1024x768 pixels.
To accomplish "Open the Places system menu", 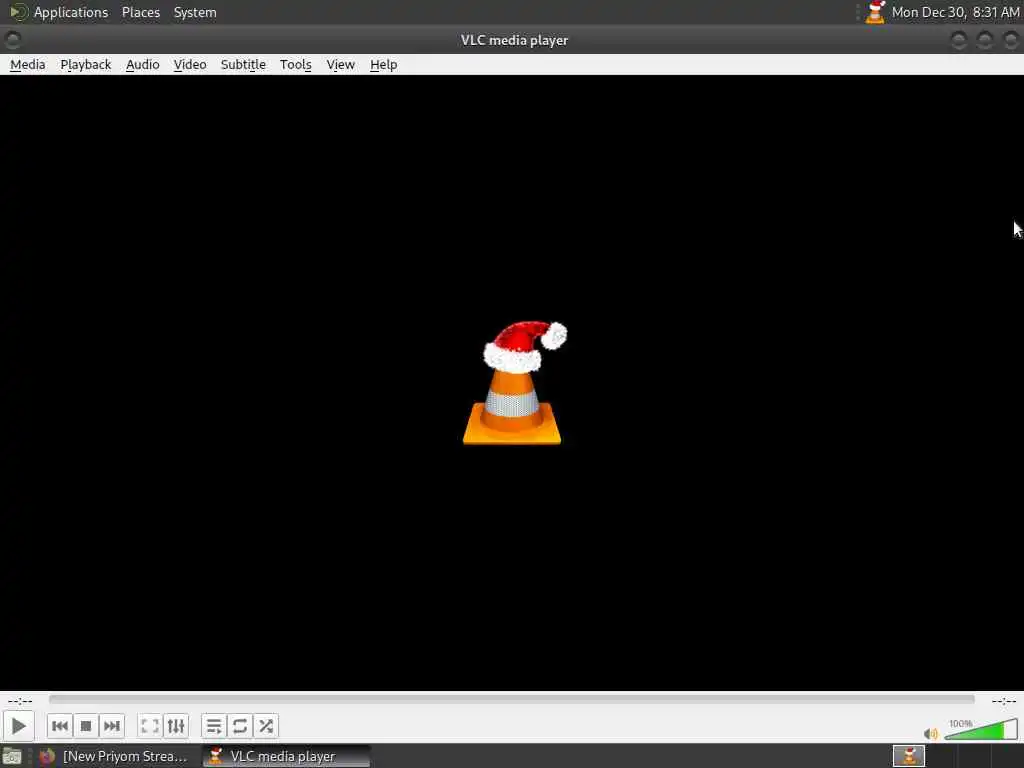I will click(140, 12).
